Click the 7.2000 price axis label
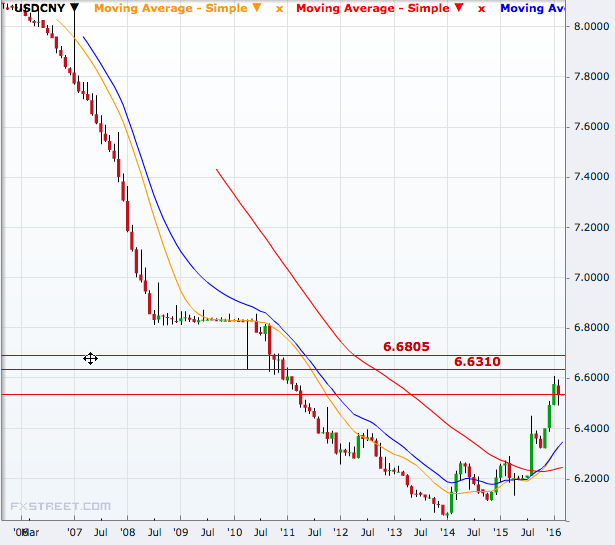Screen dimensions: 615x545 (x=591, y=227)
